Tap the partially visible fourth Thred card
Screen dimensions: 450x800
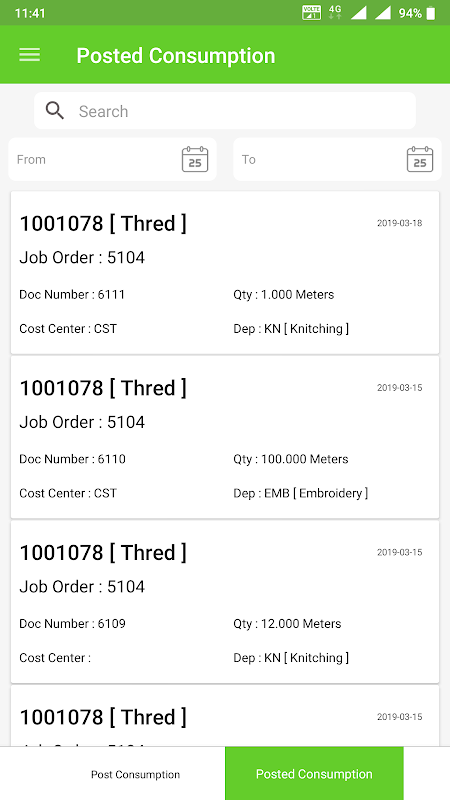225,716
